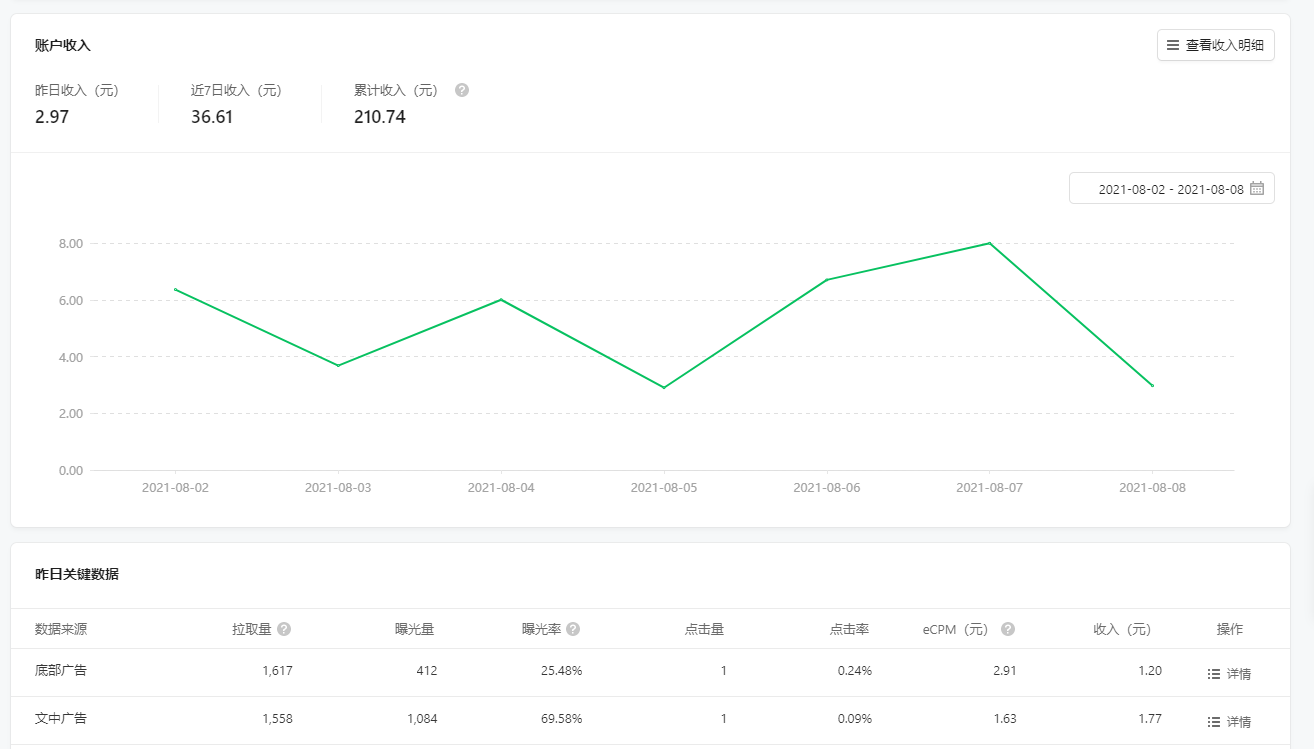Click the 昨日收入 value 2.97

[52, 117]
